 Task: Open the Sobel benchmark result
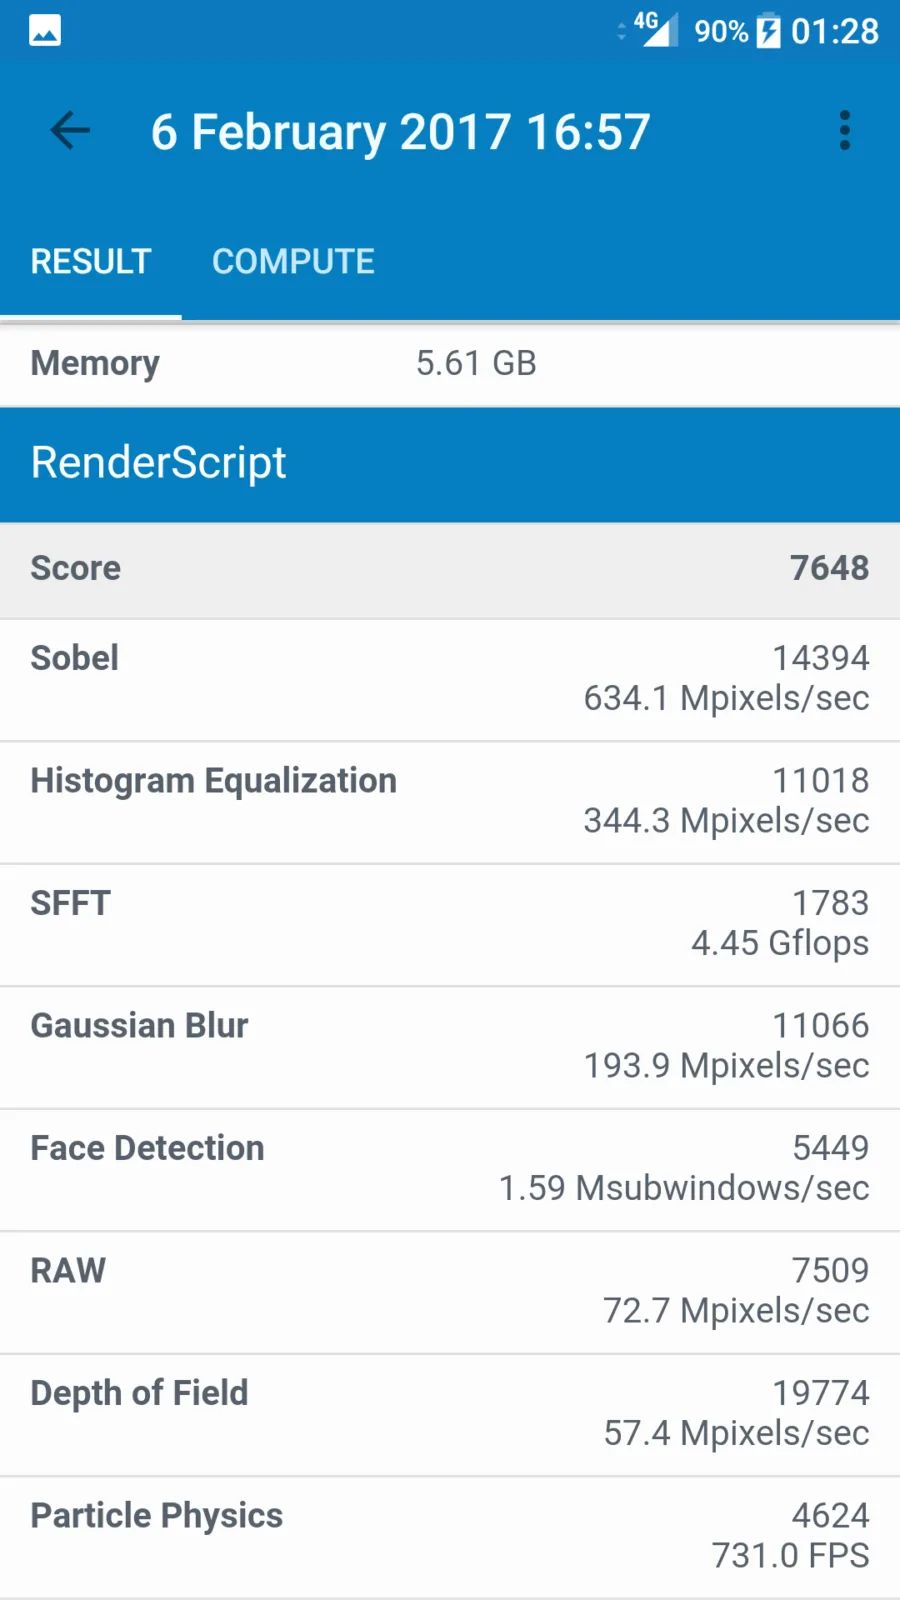[450, 680]
